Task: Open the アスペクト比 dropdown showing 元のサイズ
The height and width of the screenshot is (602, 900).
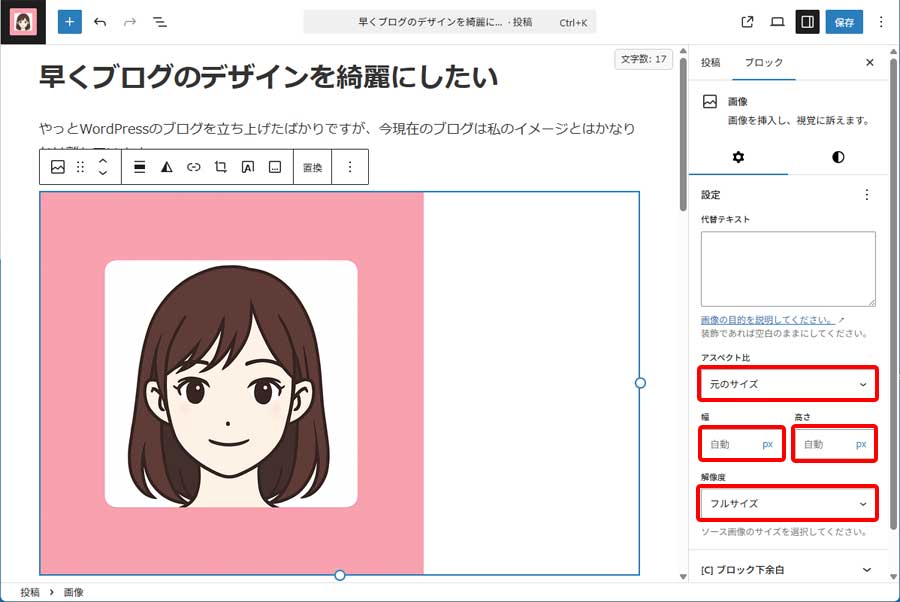Action: coord(788,384)
